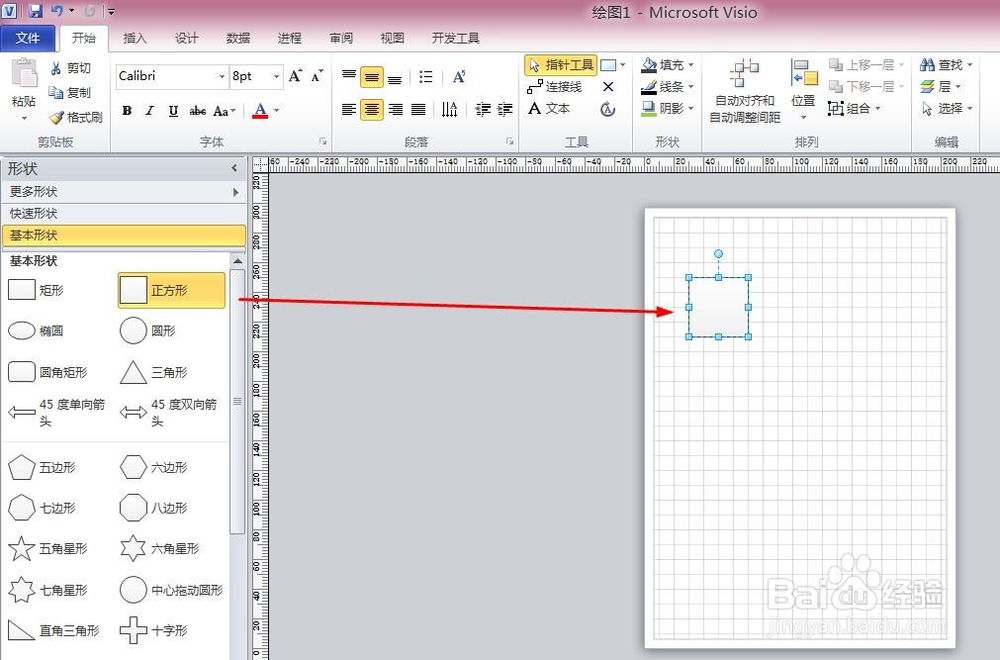Toggle middle vertical alignment
This screenshot has width=1000, height=660.
pyautogui.click(x=372, y=77)
